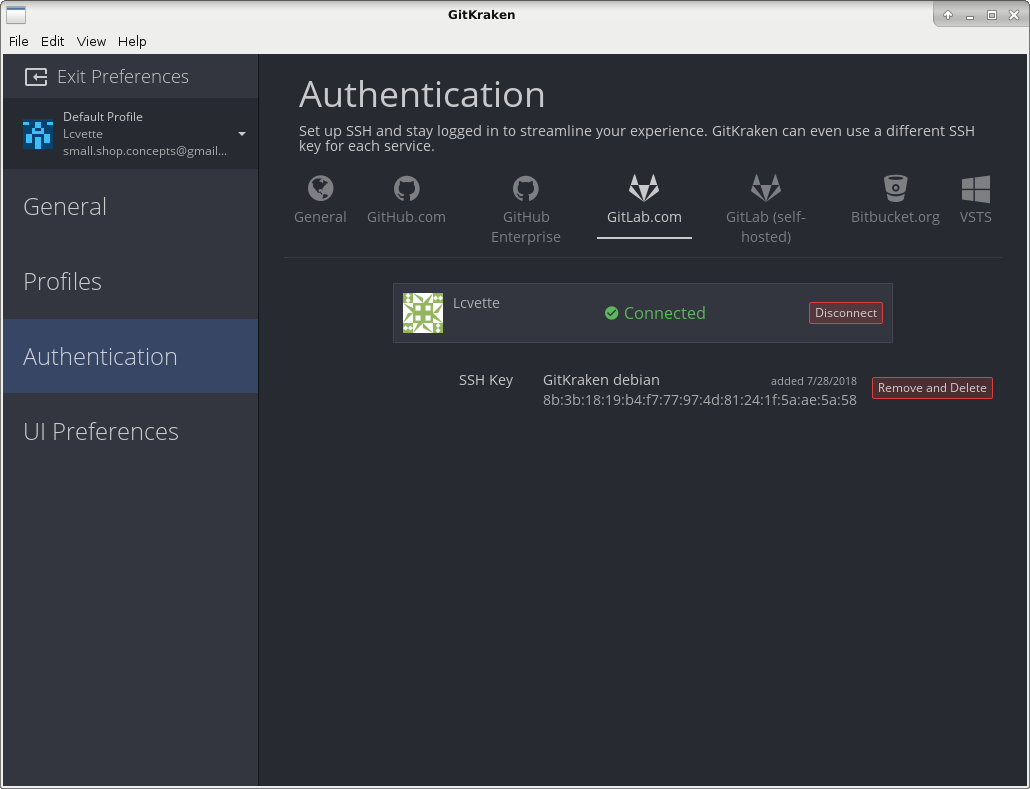Select the General globe icon
The width and height of the screenshot is (1030, 789).
(321, 189)
